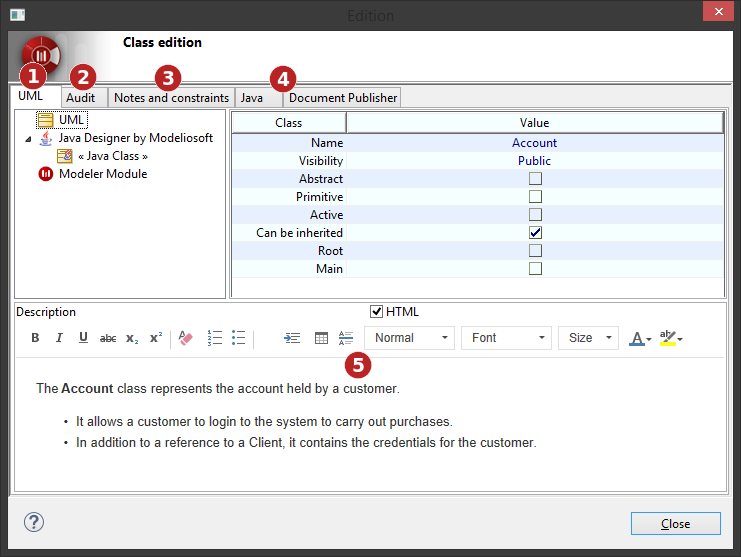Click the superscript formatting icon
The width and height of the screenshot is (741, 557).
click(x=155, y=338)
